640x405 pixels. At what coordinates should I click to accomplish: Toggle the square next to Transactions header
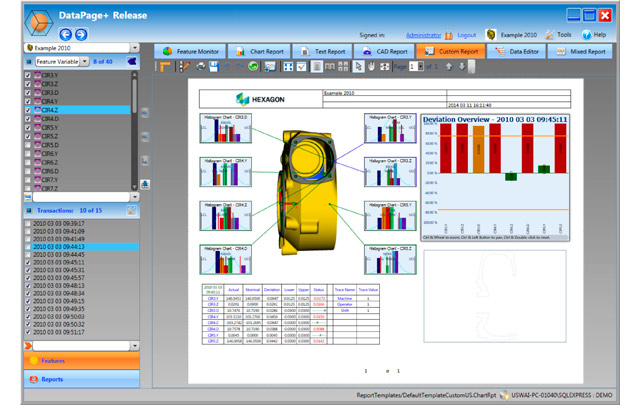29,211
